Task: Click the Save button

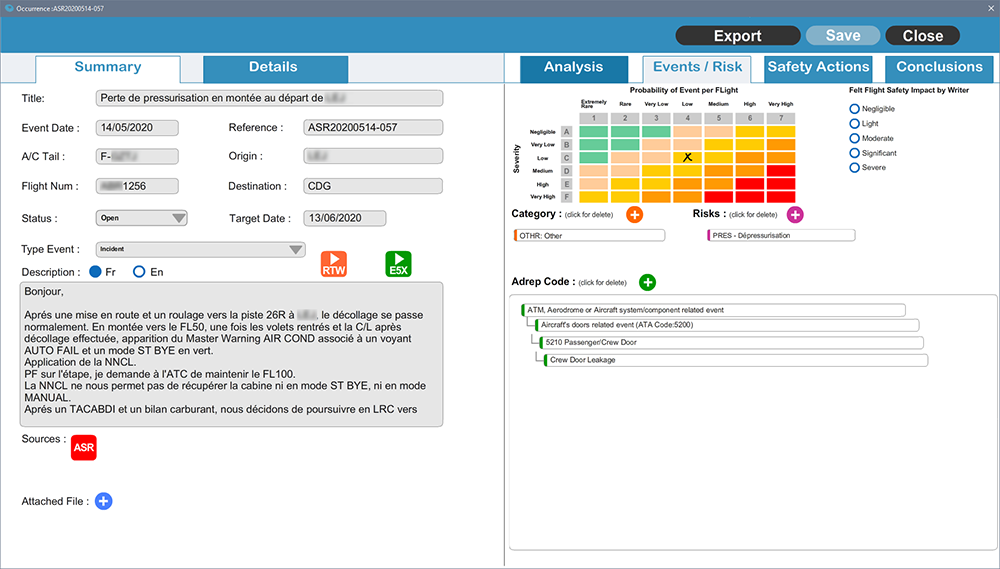Action: pyautogui.click(x=842, y=35)
